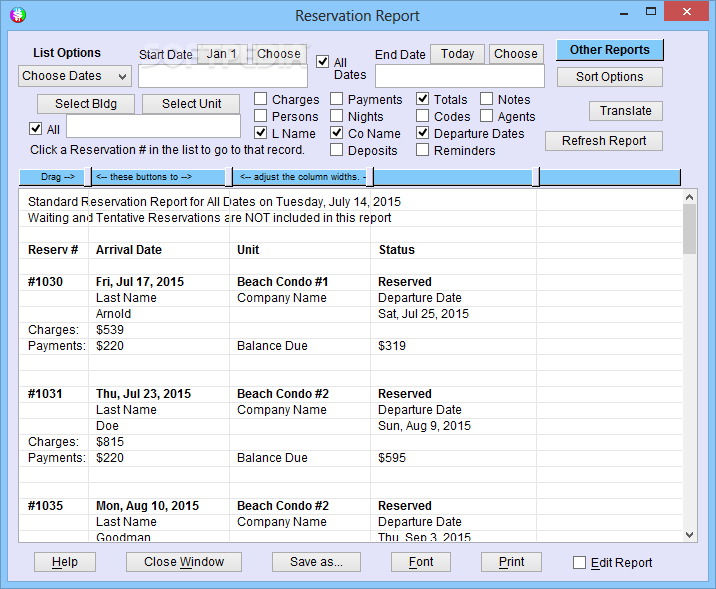The image size is (716, 589).
Task: Open reservation #1031 record
Action: click(x=45, y=394)
